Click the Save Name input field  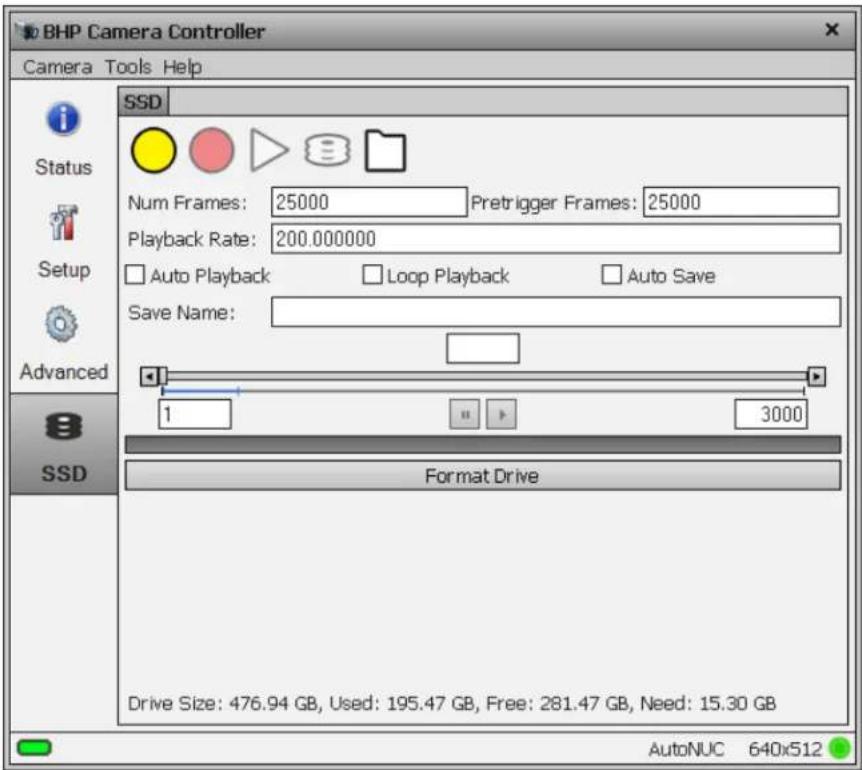(x=556, y=312)
